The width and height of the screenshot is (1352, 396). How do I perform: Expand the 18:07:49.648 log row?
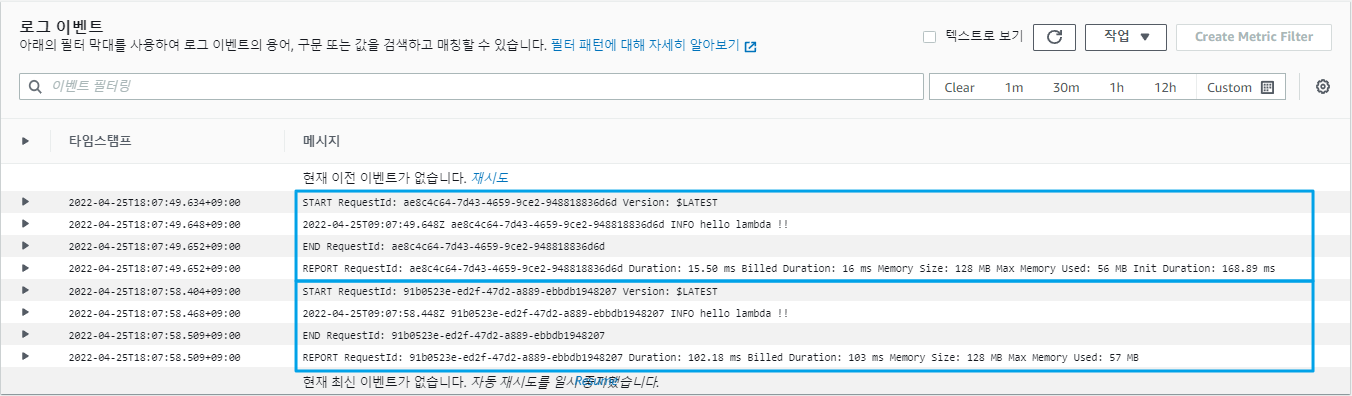click(25, 224)
